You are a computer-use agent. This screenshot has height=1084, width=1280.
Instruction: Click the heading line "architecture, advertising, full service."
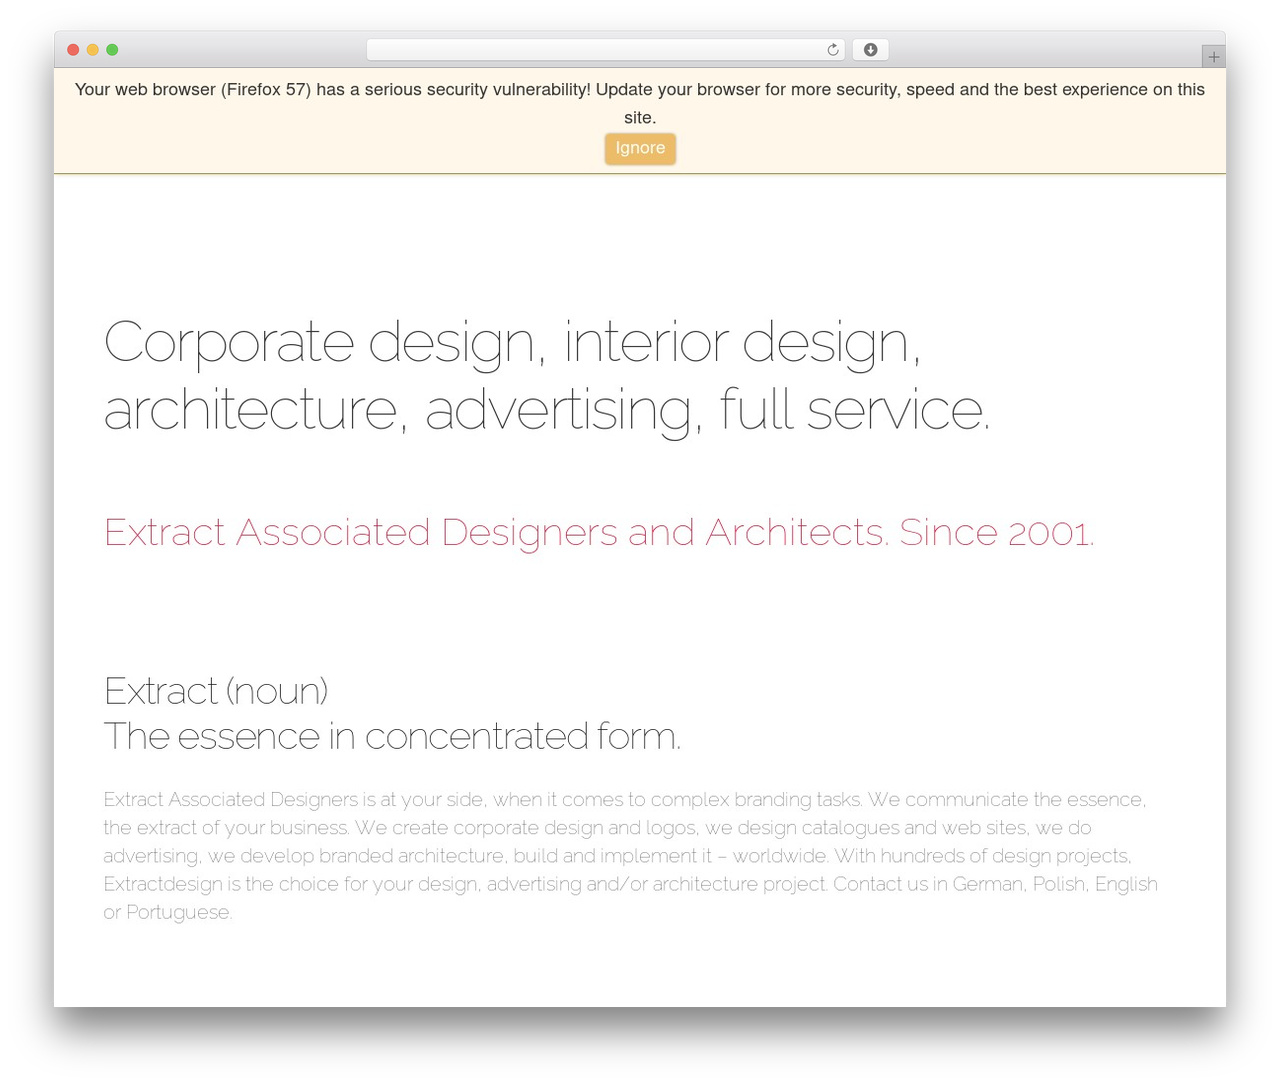pos(547,410)
